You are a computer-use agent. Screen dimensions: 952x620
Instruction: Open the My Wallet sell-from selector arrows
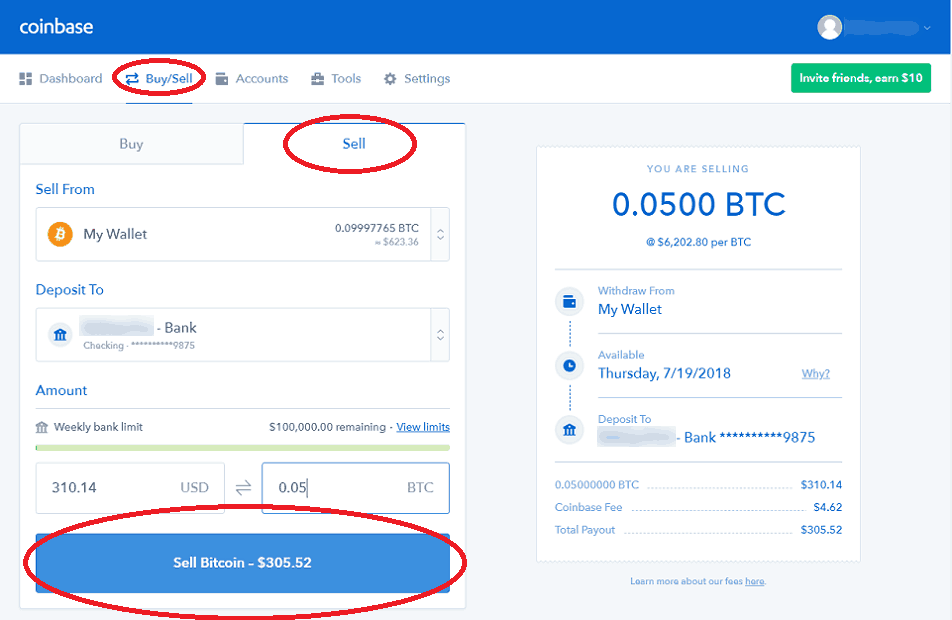pyautogui.click(x=441, y=234)
